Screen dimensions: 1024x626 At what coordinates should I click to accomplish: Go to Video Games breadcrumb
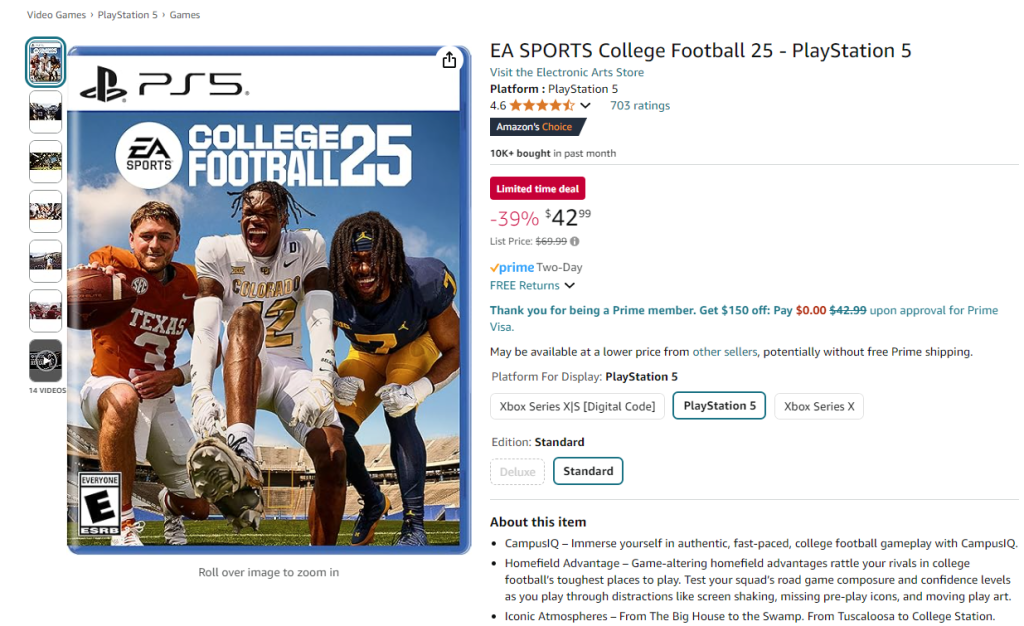coord(55,15)
